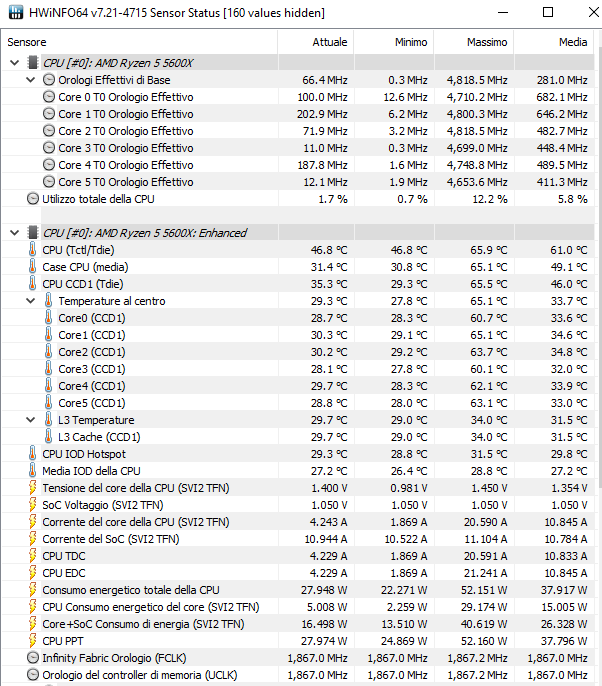Collapse the CPU [#0]: AMD Ryzen 5 5600X group
The image size is (602, 686).
14,63
